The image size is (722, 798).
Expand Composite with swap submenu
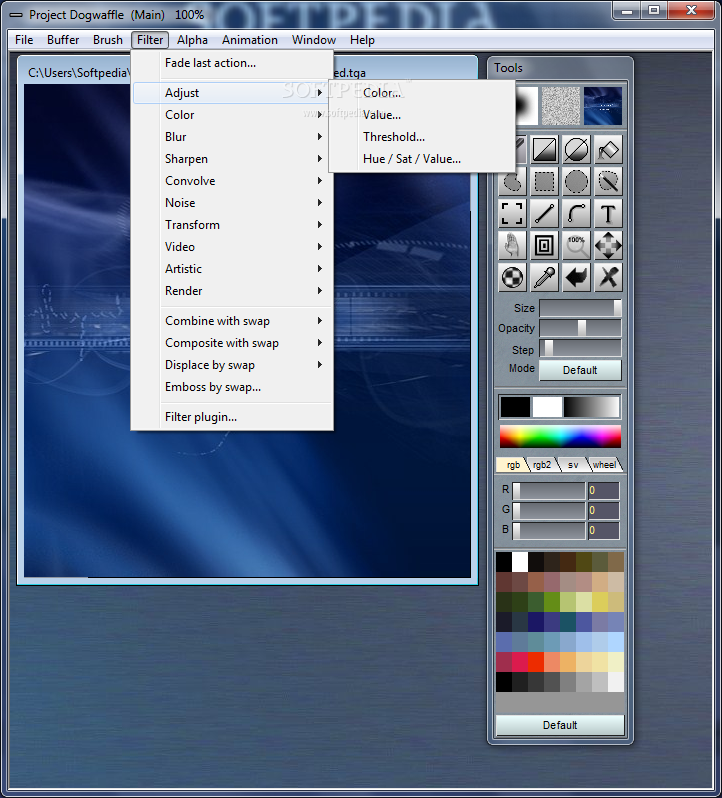tap(232, 343)
